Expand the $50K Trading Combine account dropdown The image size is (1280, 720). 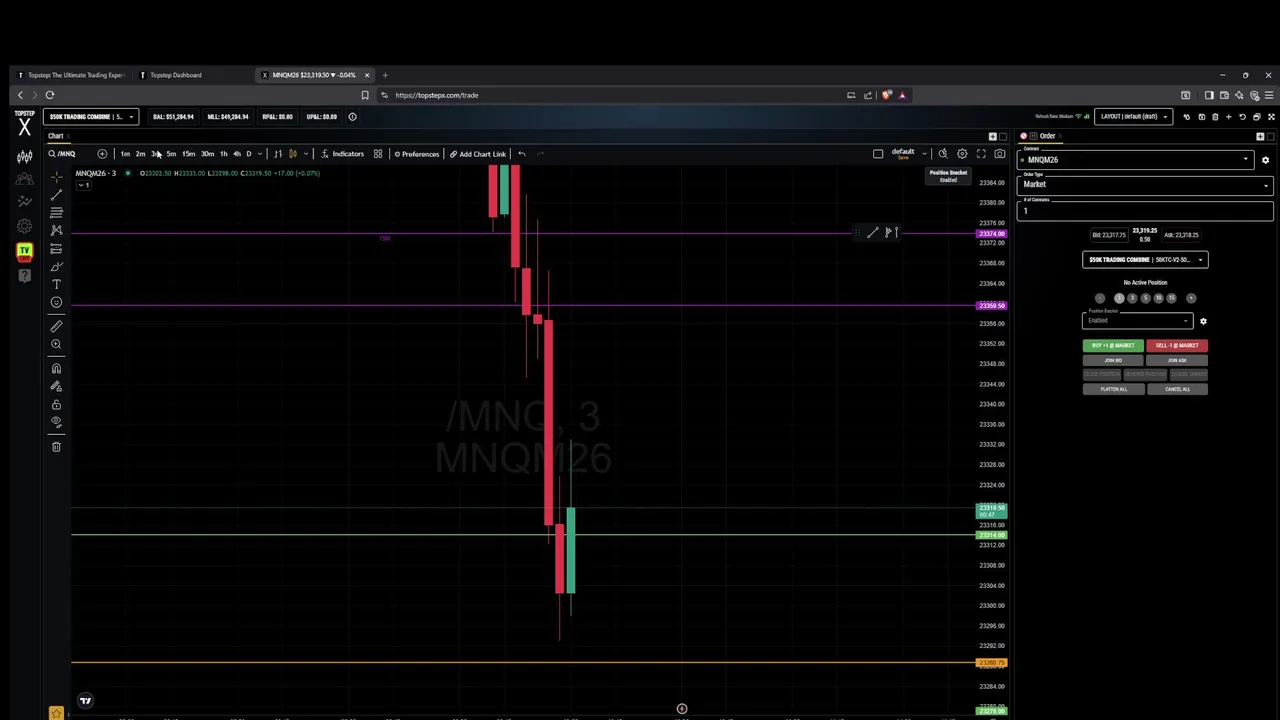point(91,117)
